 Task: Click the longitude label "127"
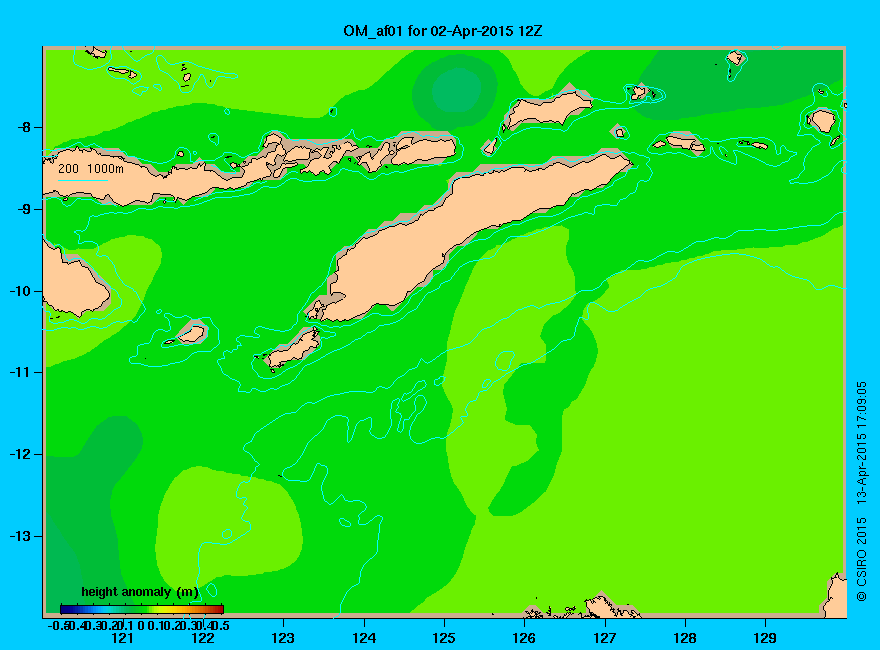click(604, 638)
